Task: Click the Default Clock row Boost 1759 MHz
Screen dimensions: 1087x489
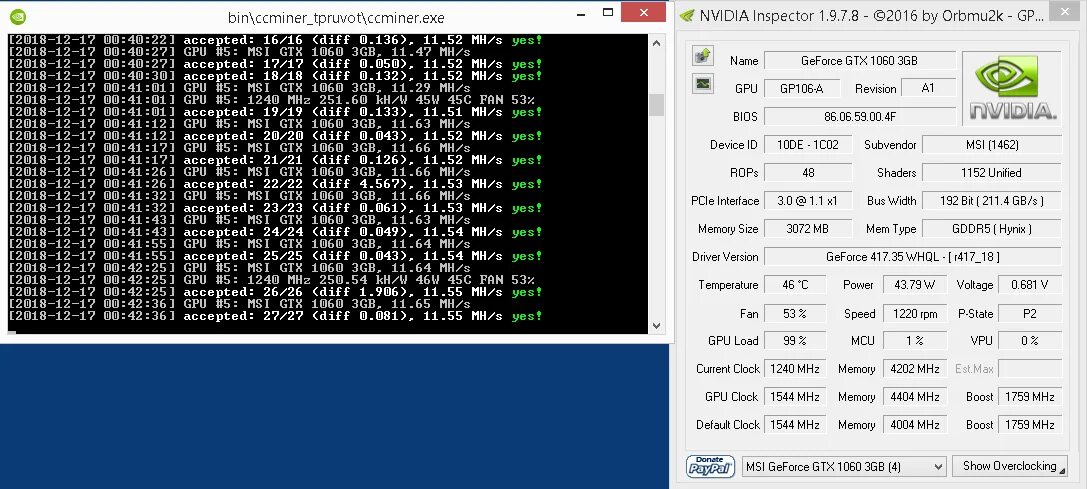Action: click(x=1029, y=424)
